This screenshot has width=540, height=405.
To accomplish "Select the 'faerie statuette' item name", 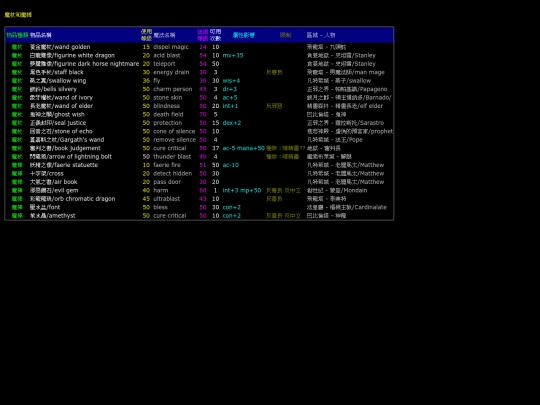I will coord(64,165).
